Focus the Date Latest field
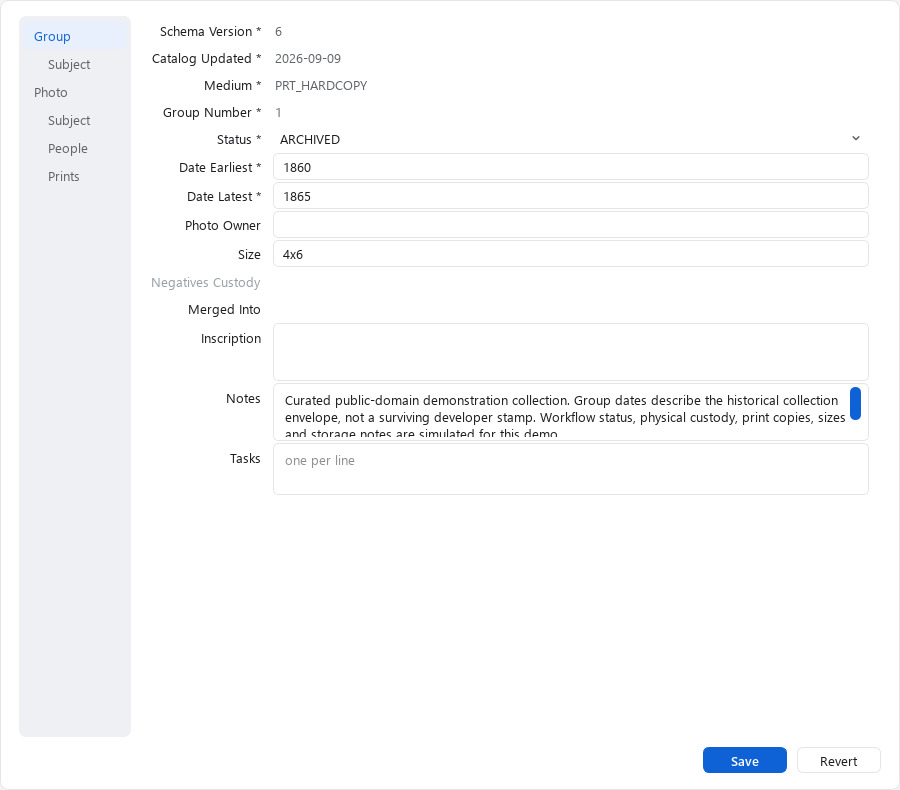The height and width of the screenshot is (790, 900). coord(571,196)
